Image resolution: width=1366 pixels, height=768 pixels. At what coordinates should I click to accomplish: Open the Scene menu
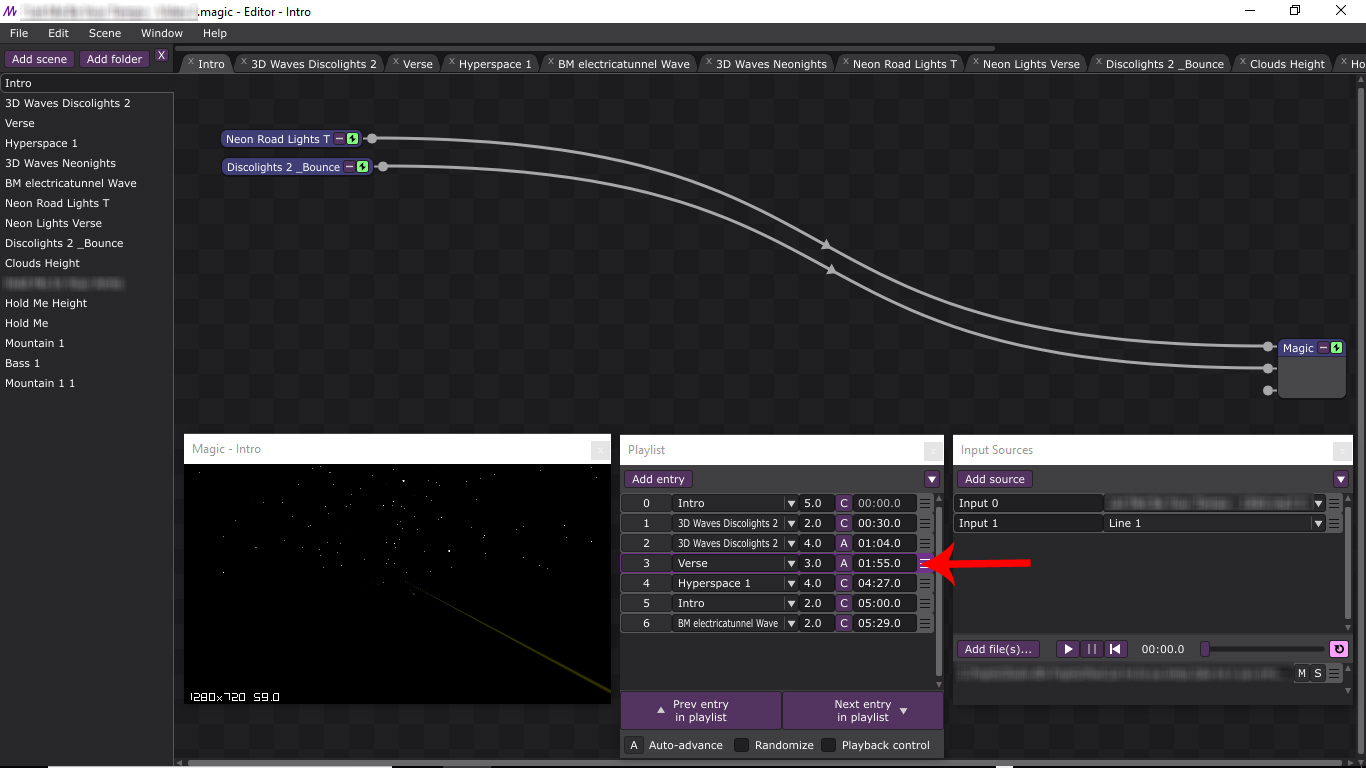coord(105,33)
